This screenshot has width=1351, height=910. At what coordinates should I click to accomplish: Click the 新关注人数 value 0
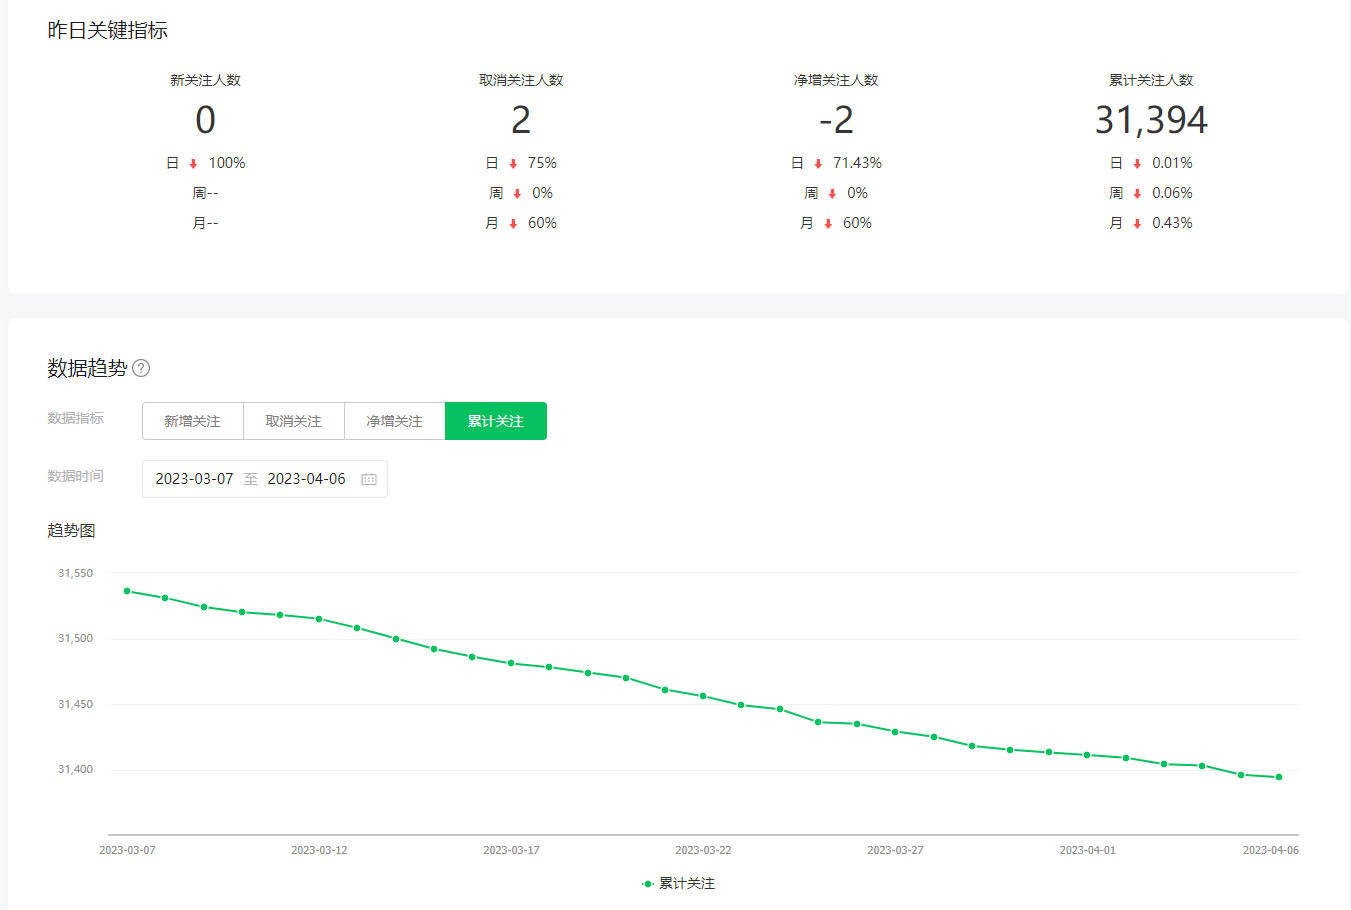[x=205, y=120]
